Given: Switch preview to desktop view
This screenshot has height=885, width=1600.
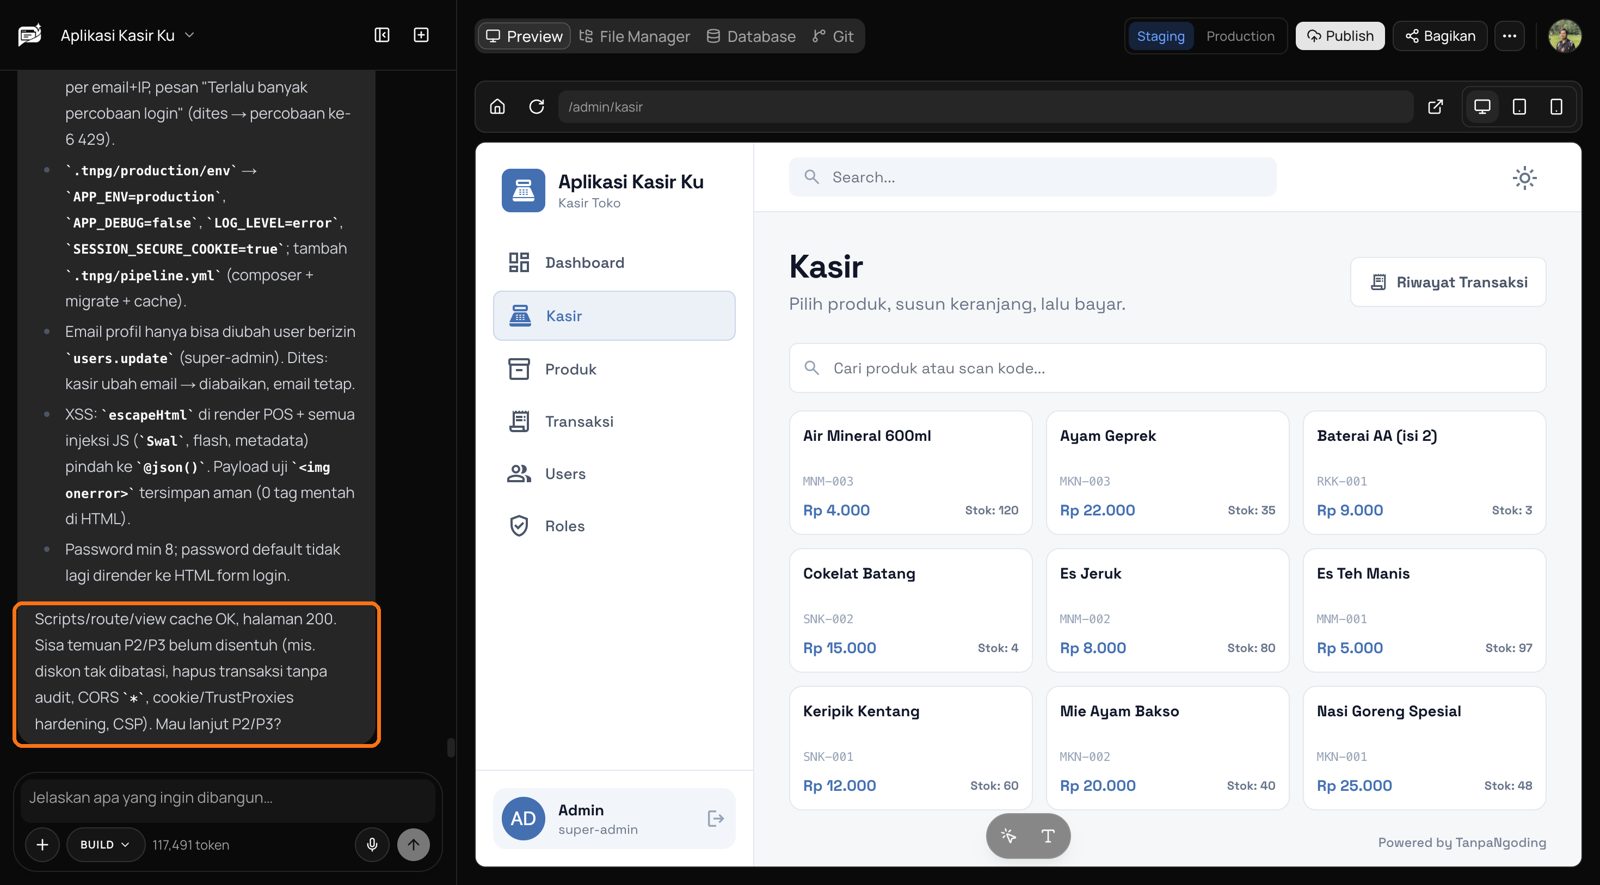Looking at the screenshot, I should [1482, 107].
